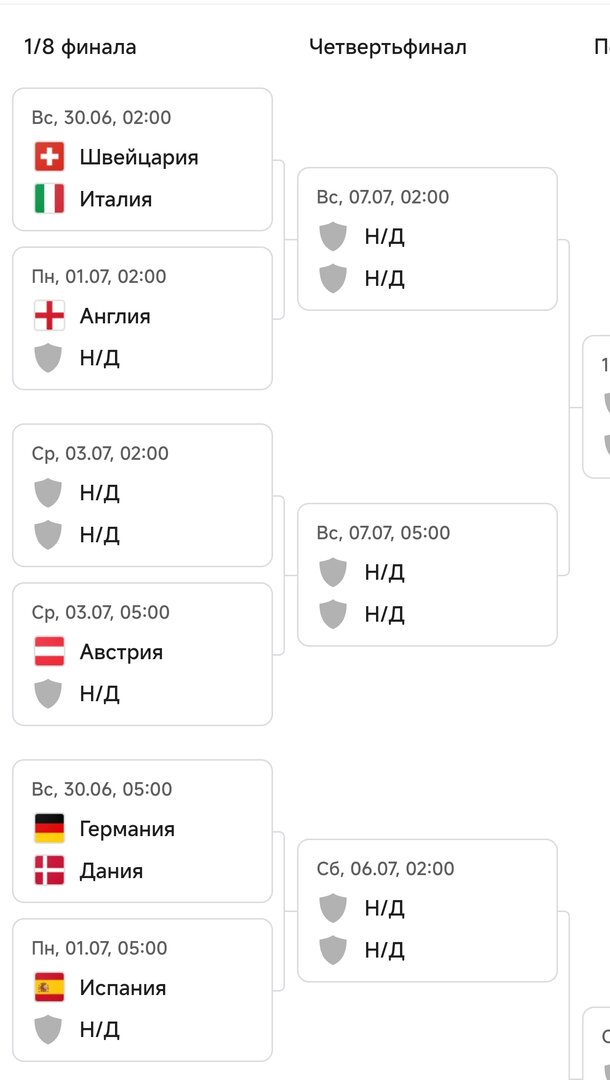
Task: Click the grey shield below Англия
Action: [x=49, y=358]
